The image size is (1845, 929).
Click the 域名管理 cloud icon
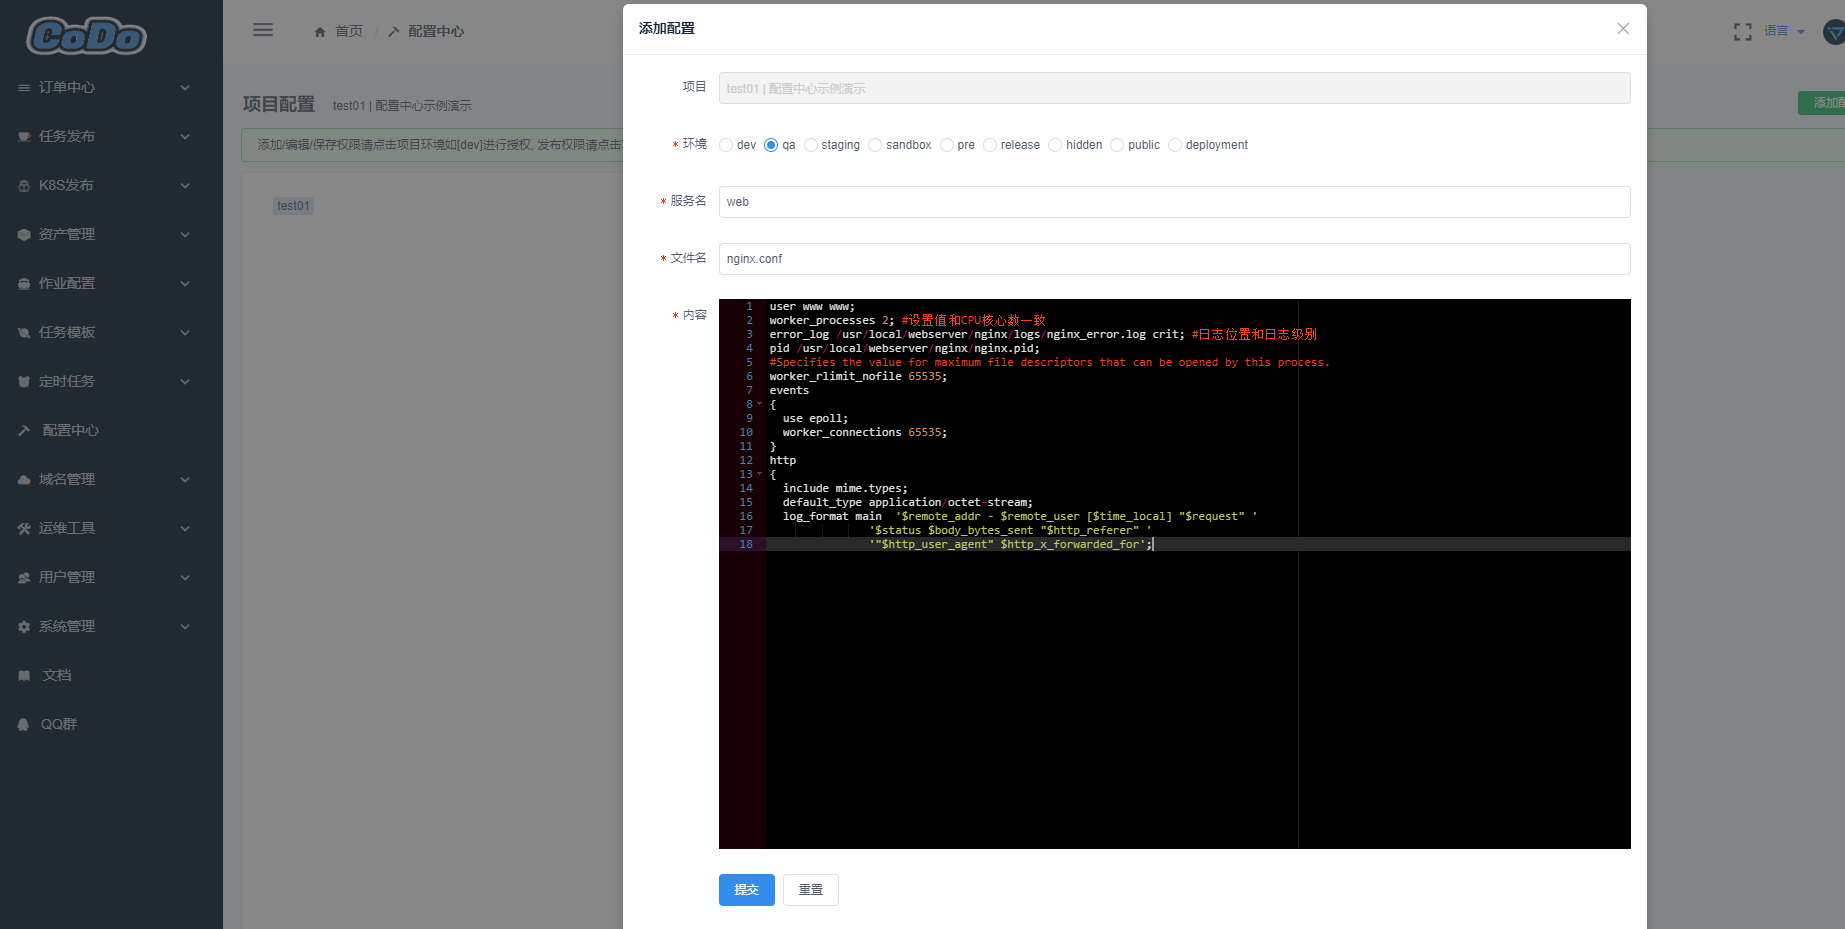[x=24, y=480]
